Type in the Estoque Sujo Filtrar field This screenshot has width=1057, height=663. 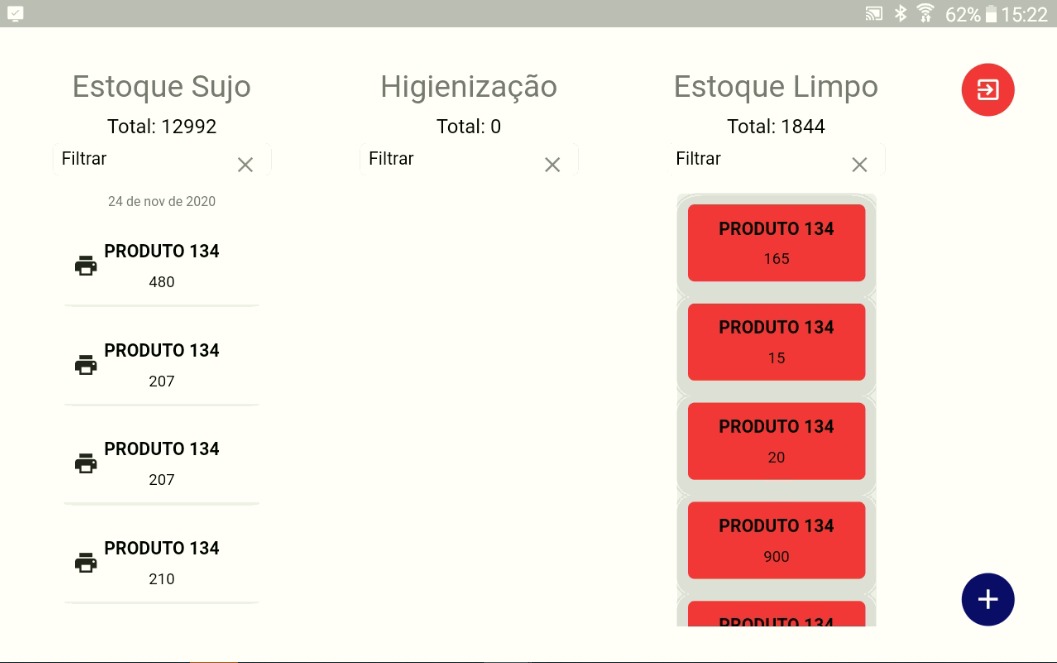[x=140, y=159]
